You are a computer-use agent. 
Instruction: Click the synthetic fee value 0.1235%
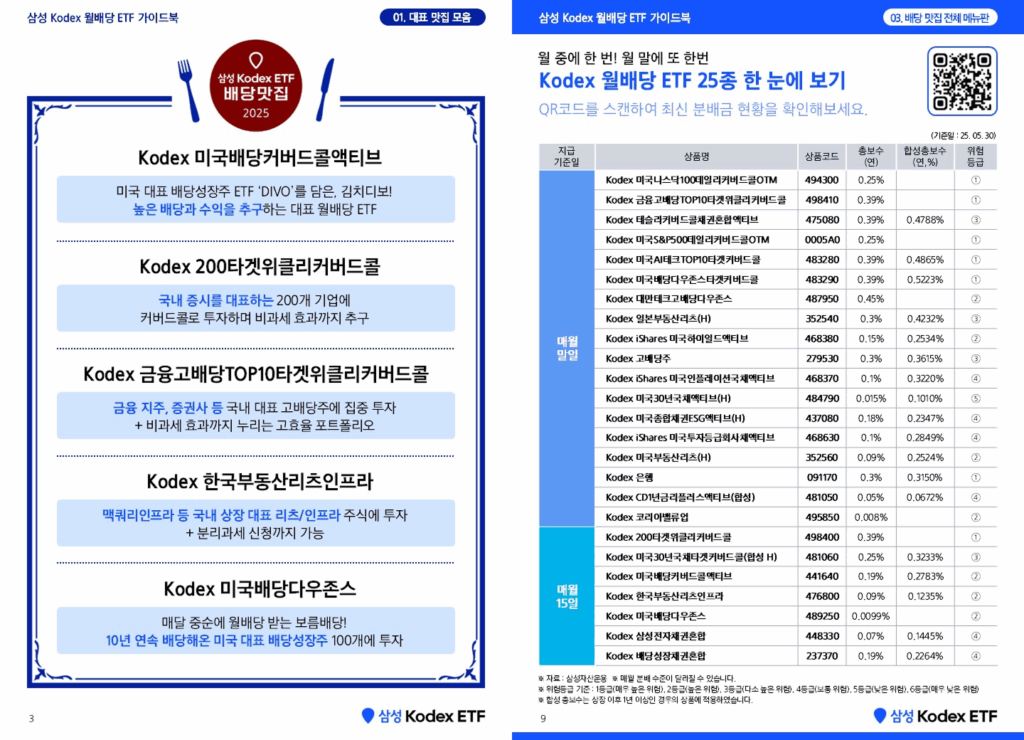(925, 596)
